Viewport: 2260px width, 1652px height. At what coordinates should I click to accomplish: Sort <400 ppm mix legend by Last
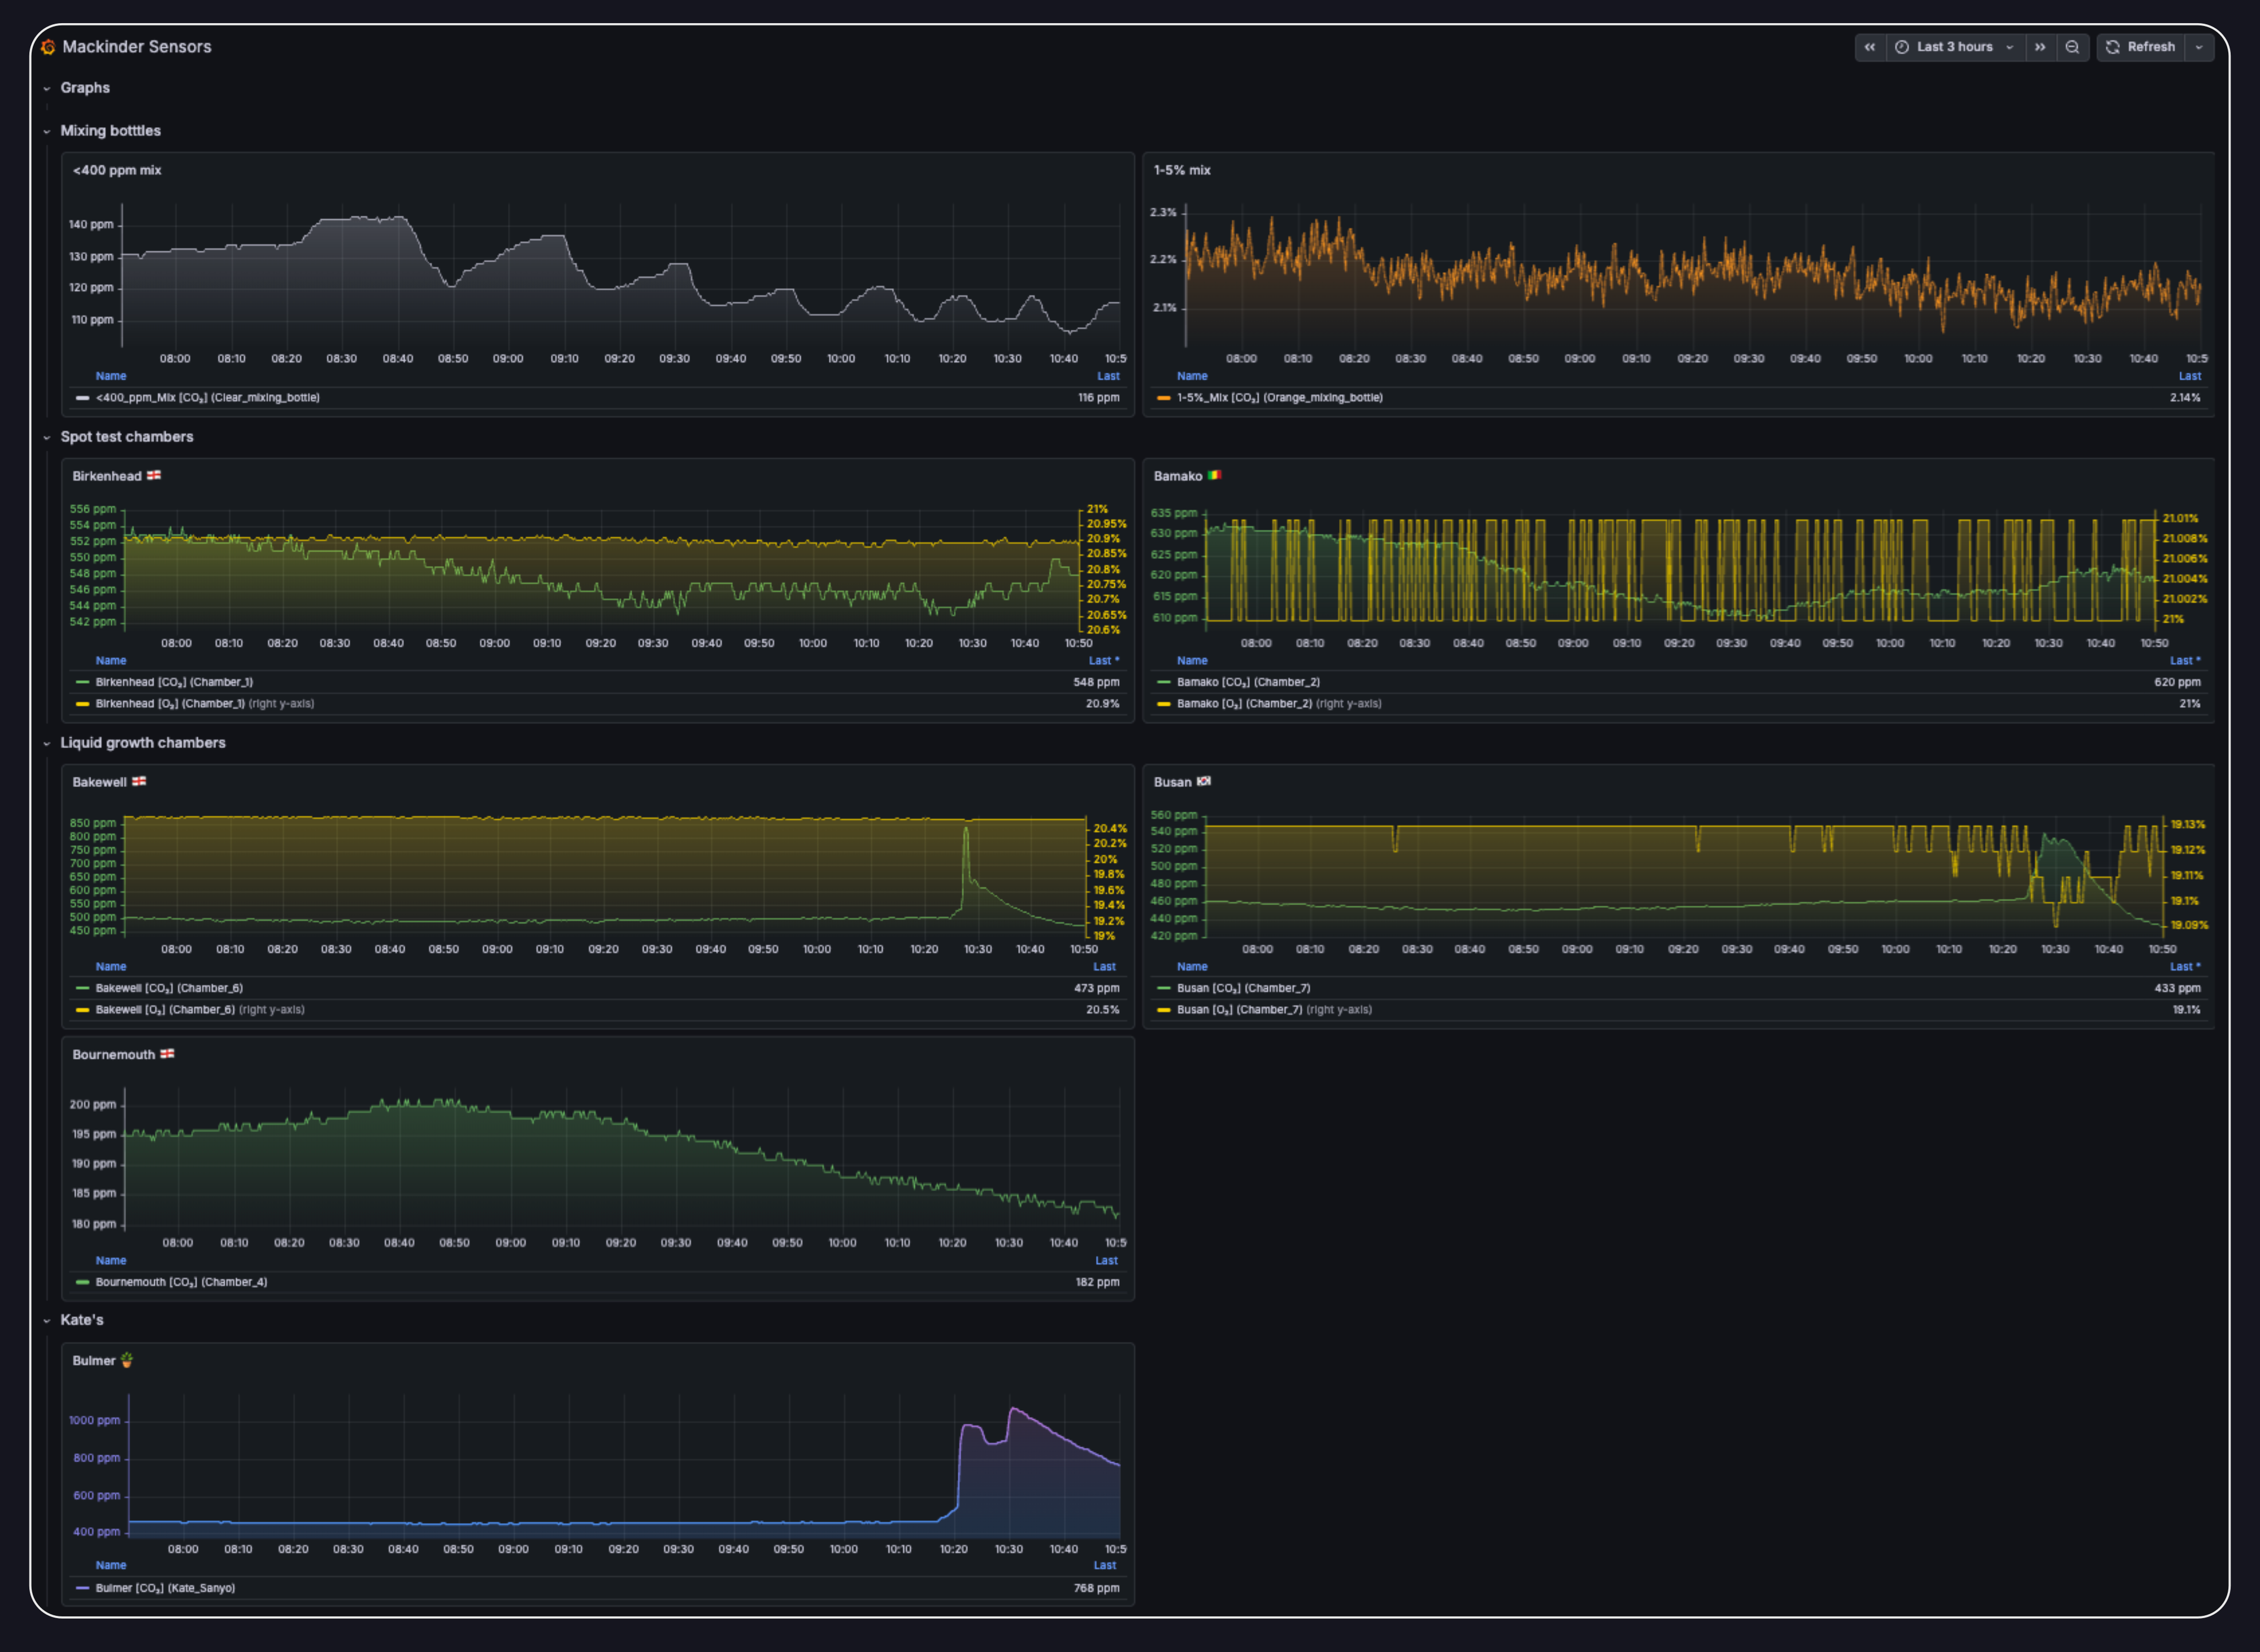[x=1108, y=377]
